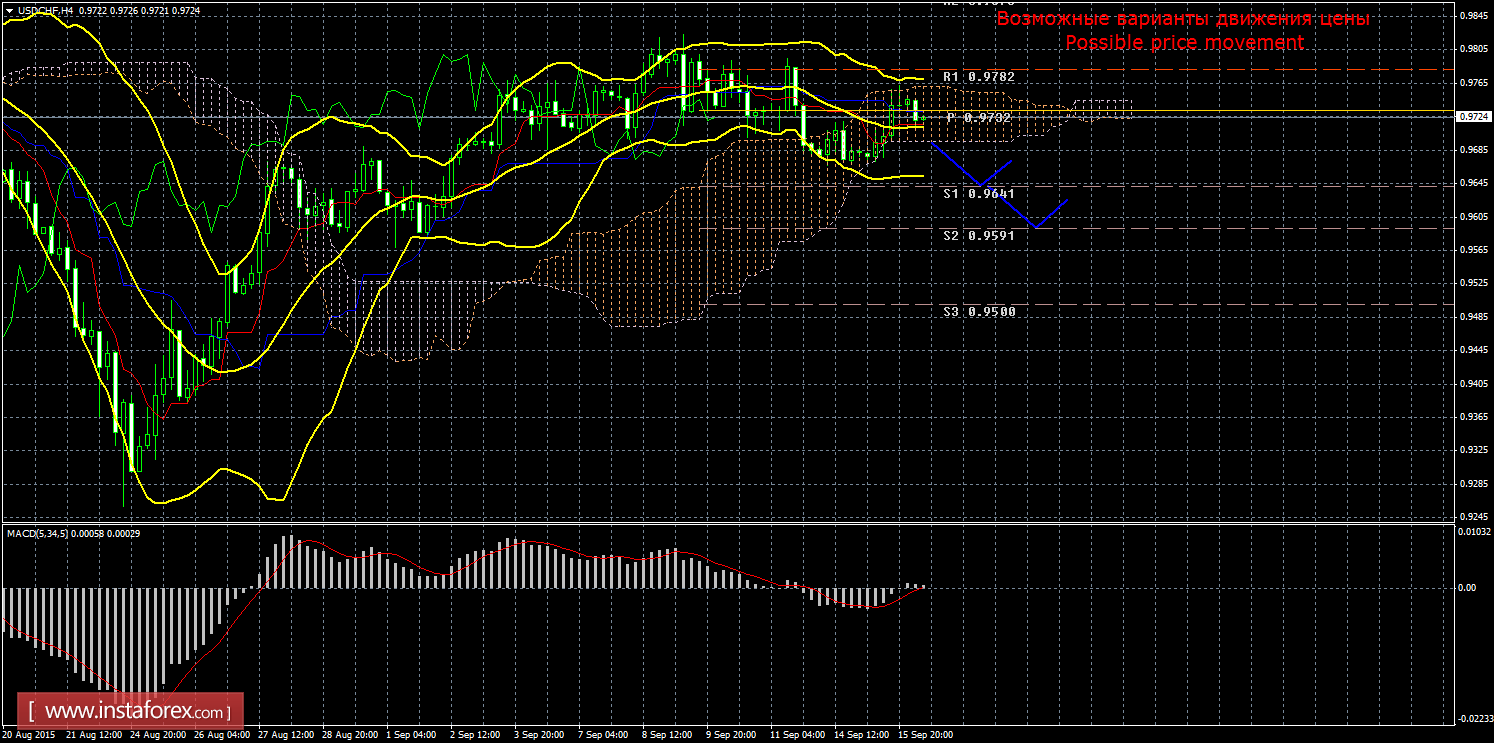1494x743 pixels.
Task: Click the 7 Sep 04:00 time label
Action: point(603,735)
